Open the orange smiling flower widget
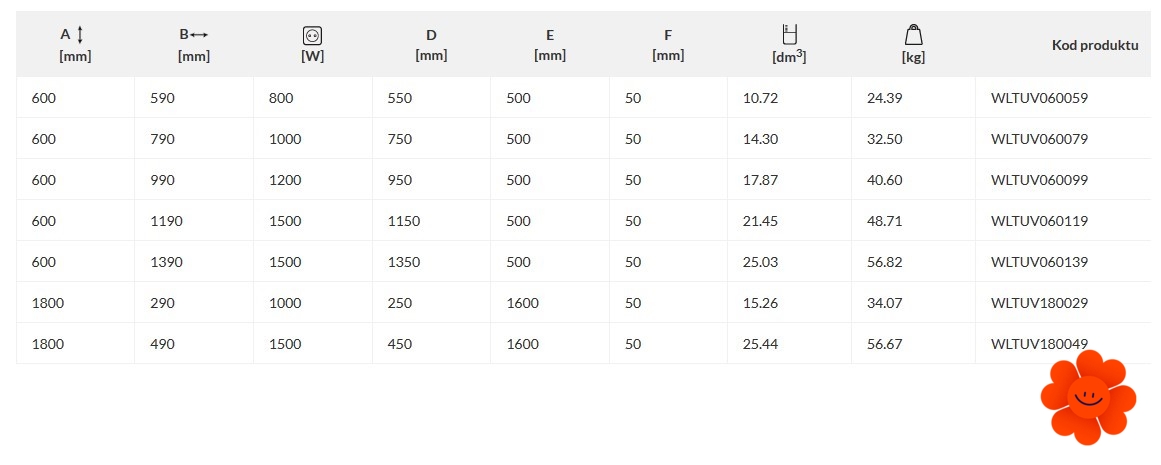This screenshot has width=1161, height=465. (x=1088, y=397)
